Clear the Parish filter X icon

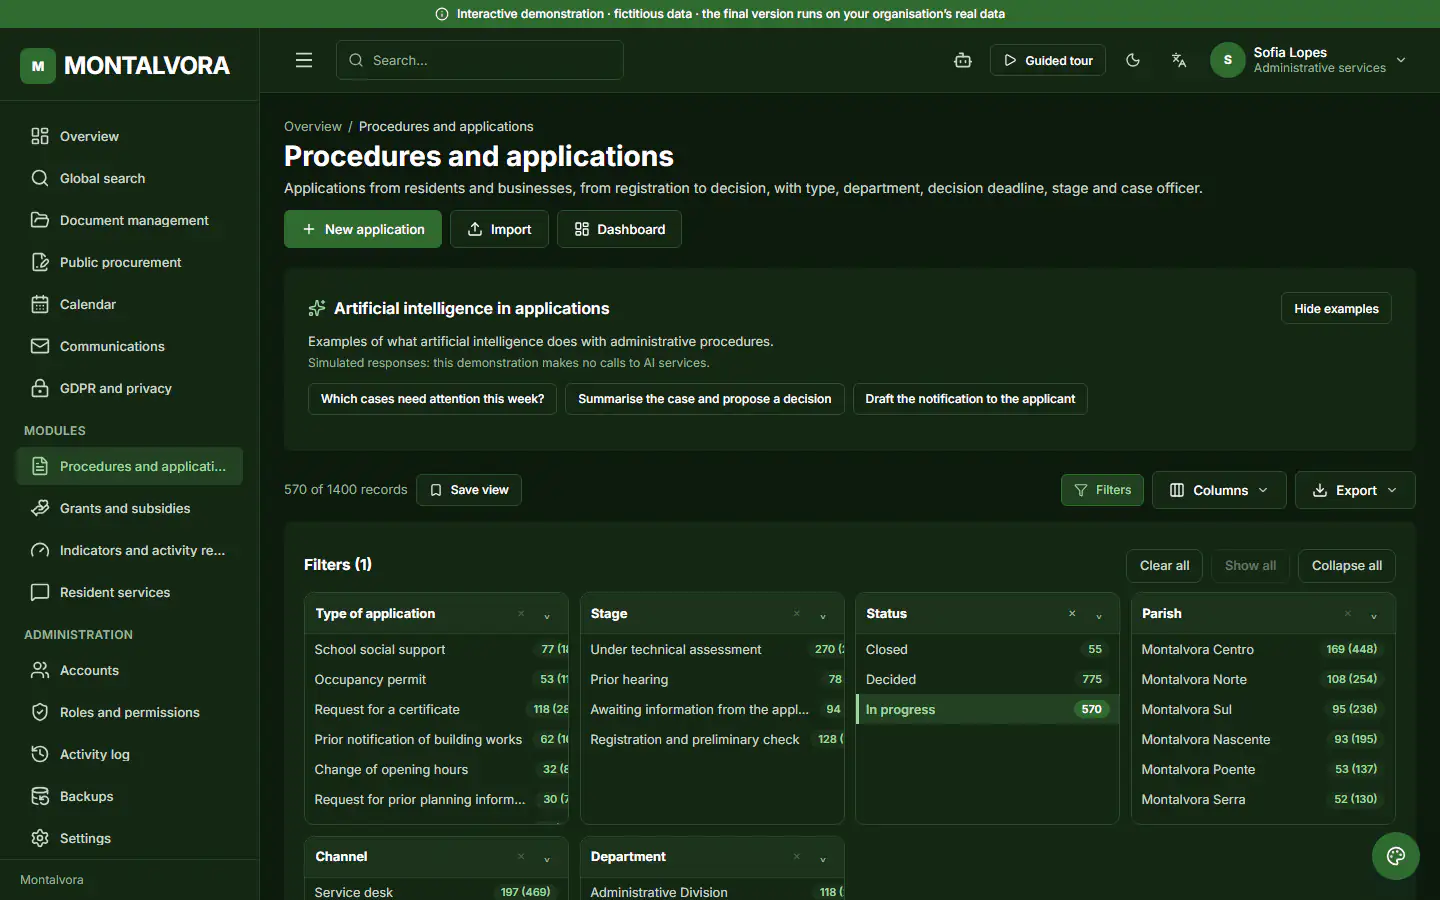[1348, 614]
